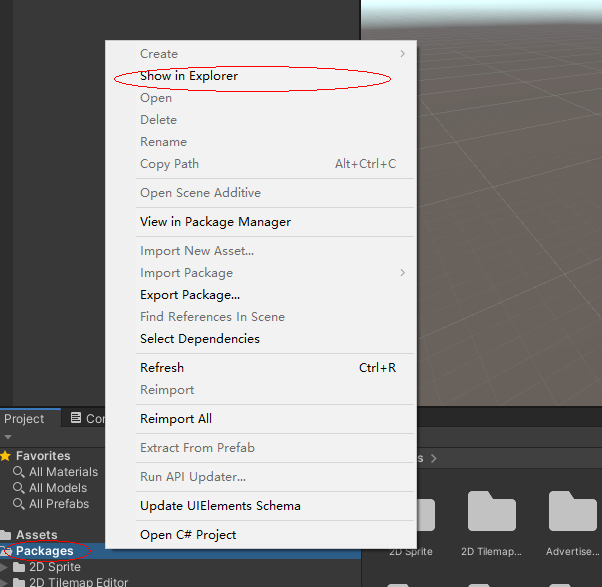The height and width of the screenshot is (587, 602).
Task: Click the All Materials search icon
Action: click(19, 472)
